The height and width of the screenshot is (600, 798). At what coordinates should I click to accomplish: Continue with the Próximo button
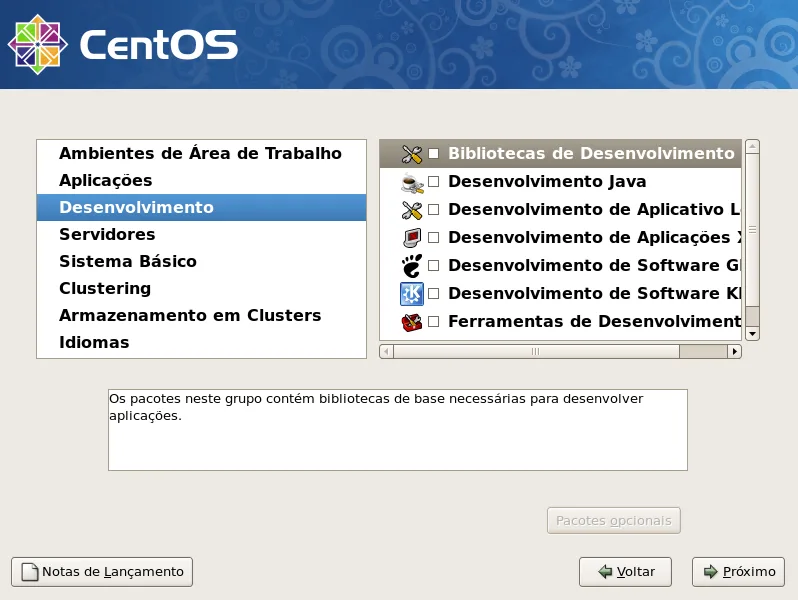[x=738, y=572]
